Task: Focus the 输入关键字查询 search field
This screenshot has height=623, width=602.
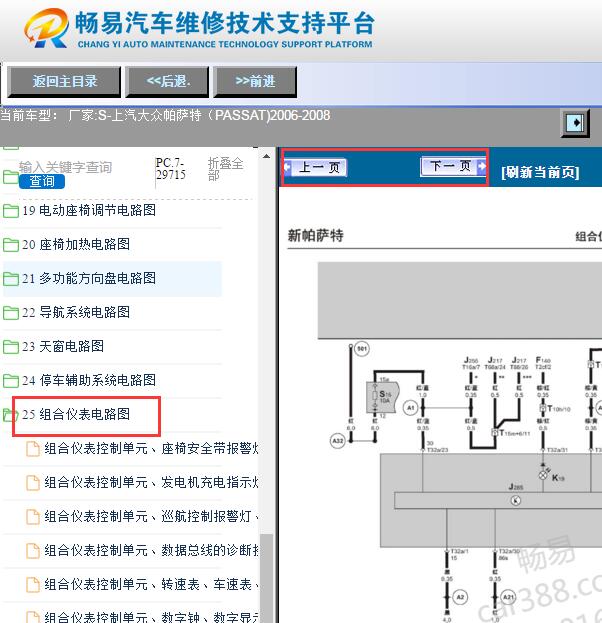Action: pos(66,167)
